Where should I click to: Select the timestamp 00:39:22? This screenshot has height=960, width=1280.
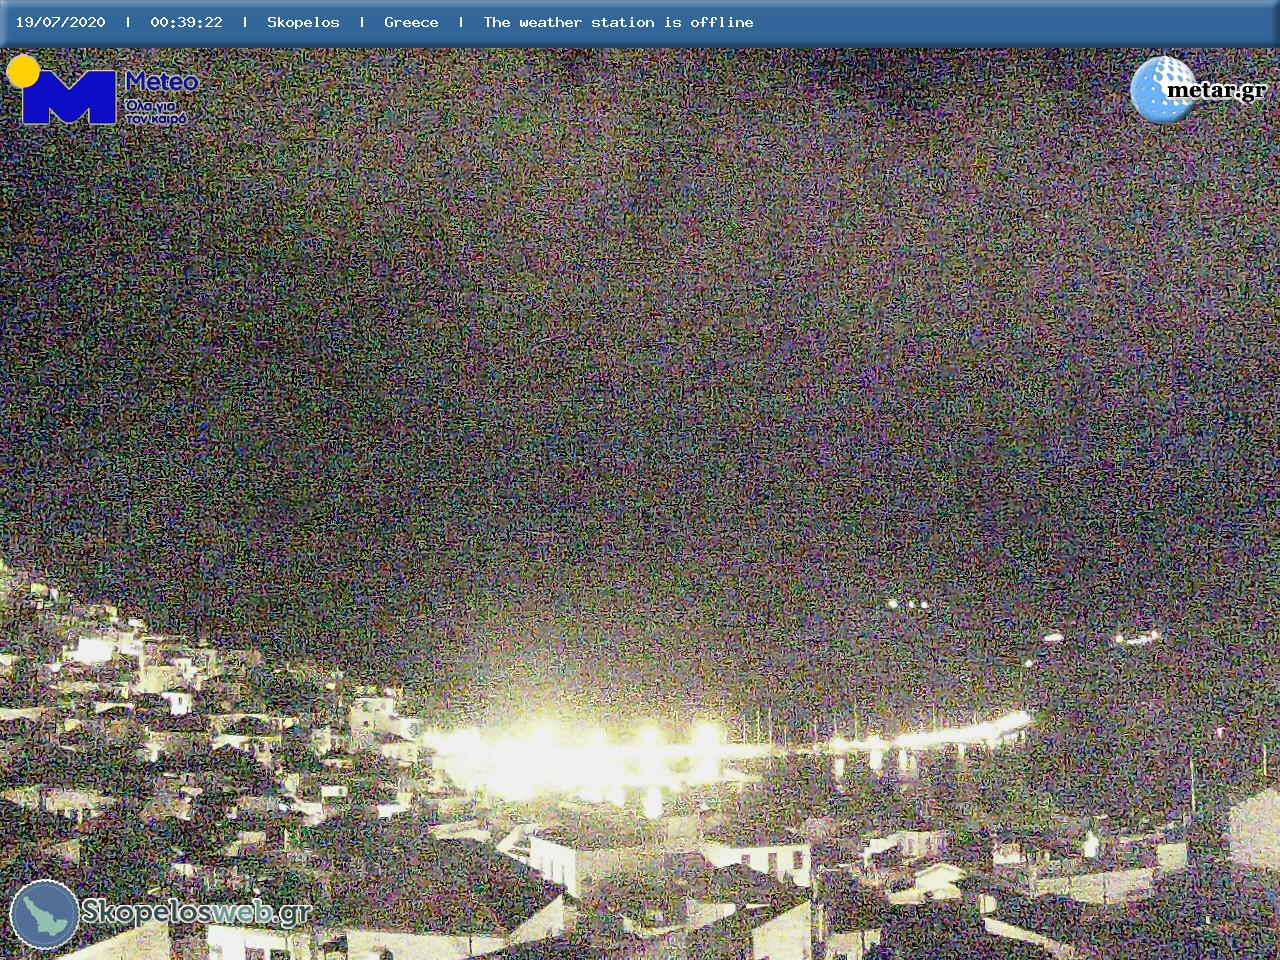(186, 22)
